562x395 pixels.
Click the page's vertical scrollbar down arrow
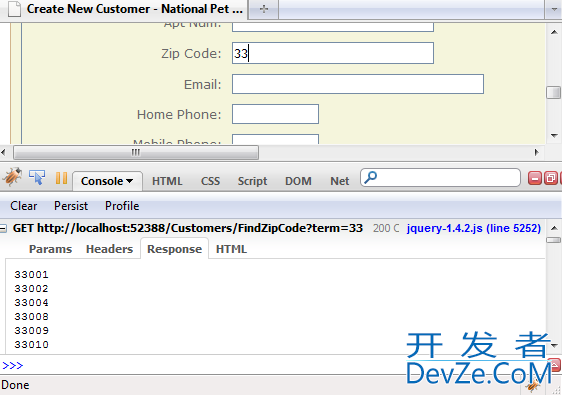click(x=554, y=136)
